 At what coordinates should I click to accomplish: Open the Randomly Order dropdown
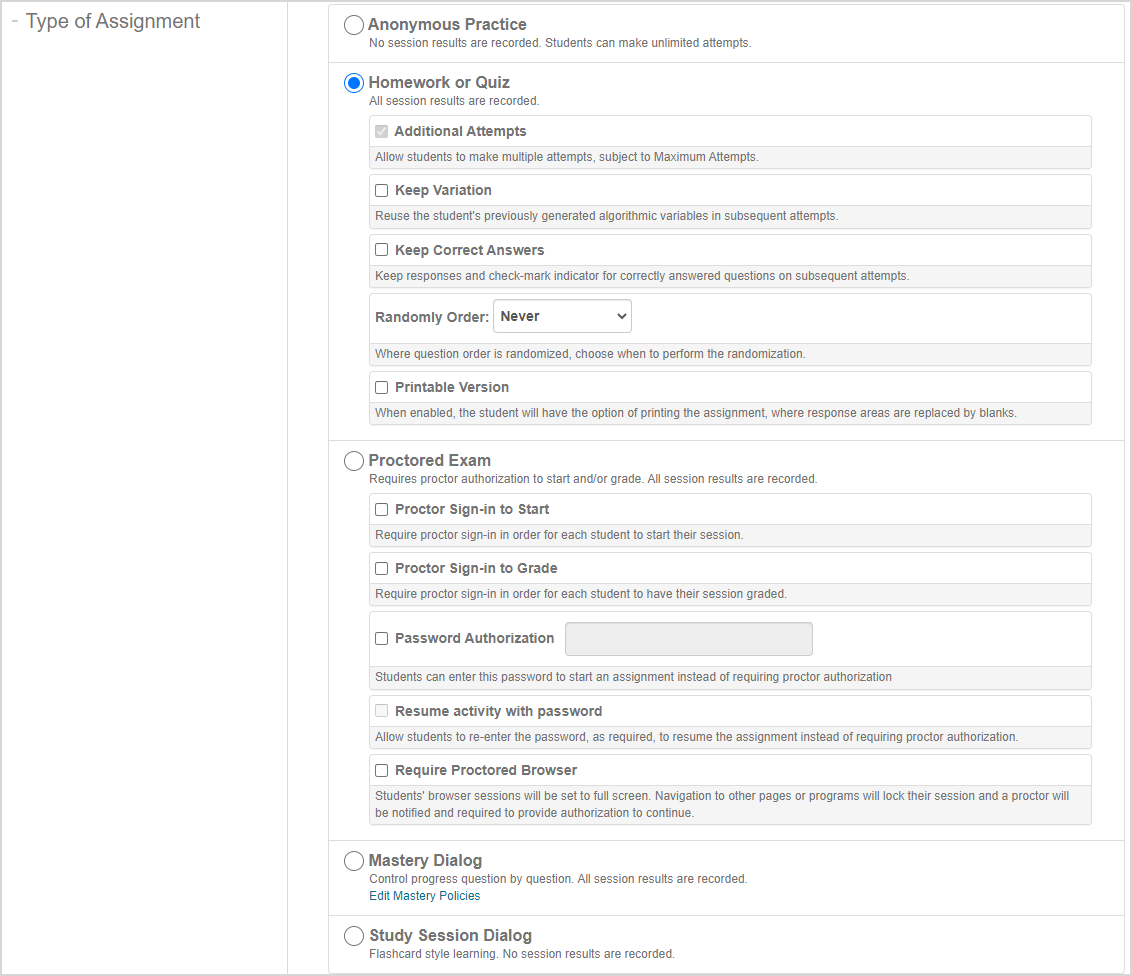click(x=562, y=317)
